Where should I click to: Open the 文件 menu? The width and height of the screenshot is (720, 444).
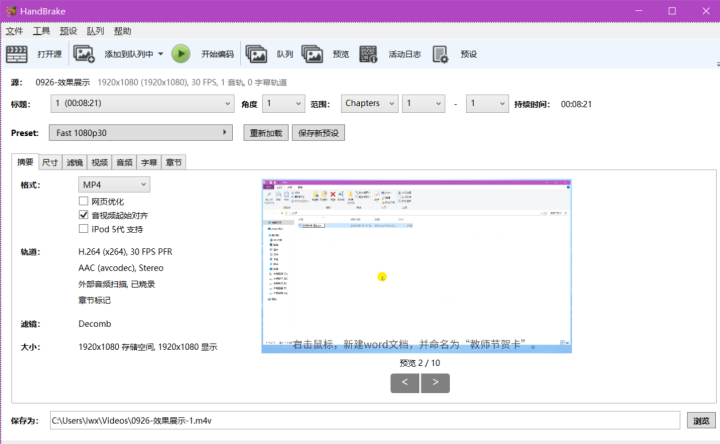pos(14,31)
